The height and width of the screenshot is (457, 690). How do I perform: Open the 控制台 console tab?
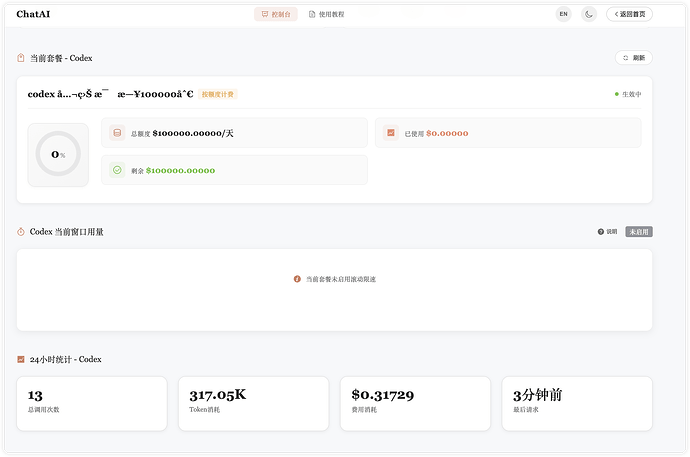pyautogui.click(x=276, y=14)
